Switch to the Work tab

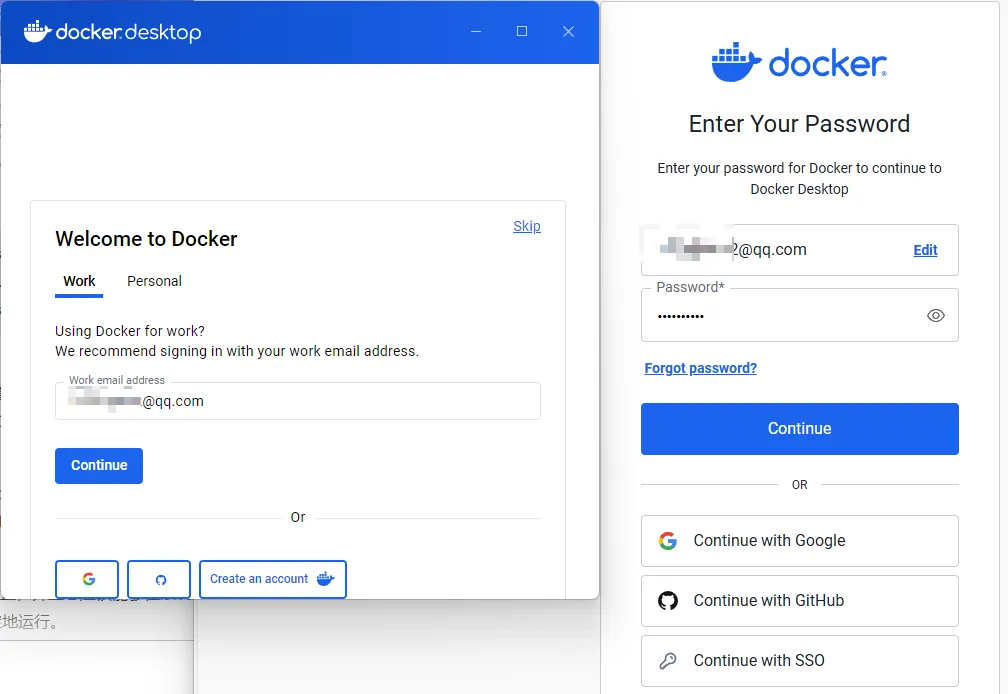click(x=79, y=281)
